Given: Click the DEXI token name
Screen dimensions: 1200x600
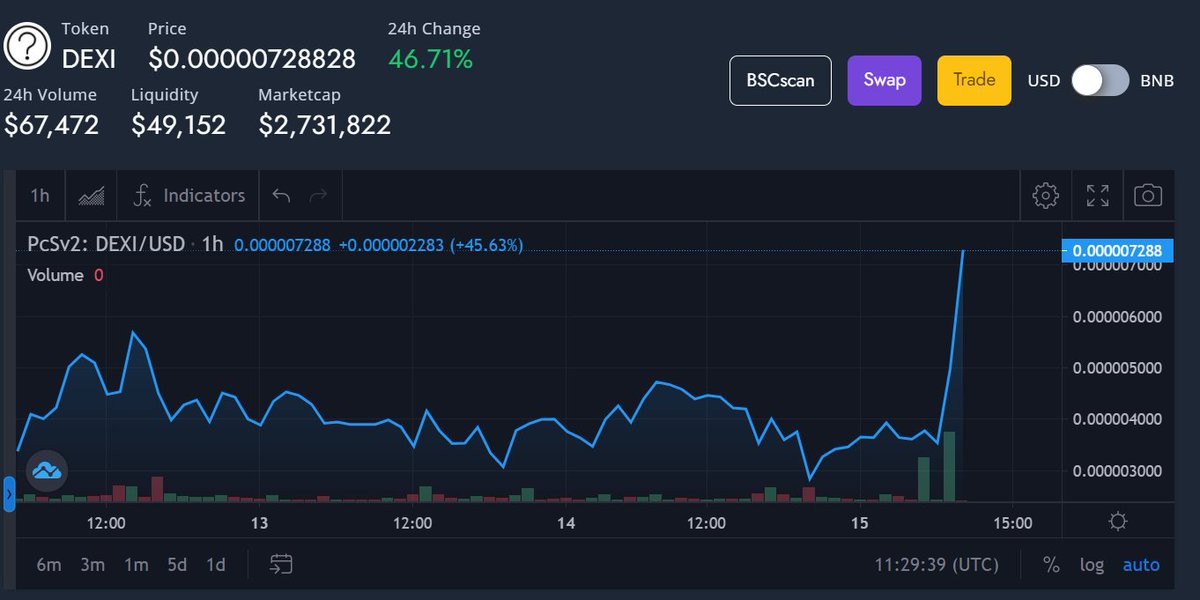Looking at the screenshot, I should click(x=89, y=59).
